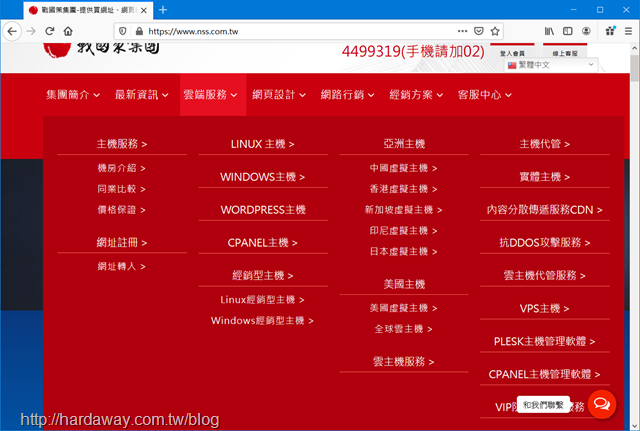640x431 pixels.
Task: Expand the 網路行銷 menu
Action: pyautogui.click(x=347, y=95)
